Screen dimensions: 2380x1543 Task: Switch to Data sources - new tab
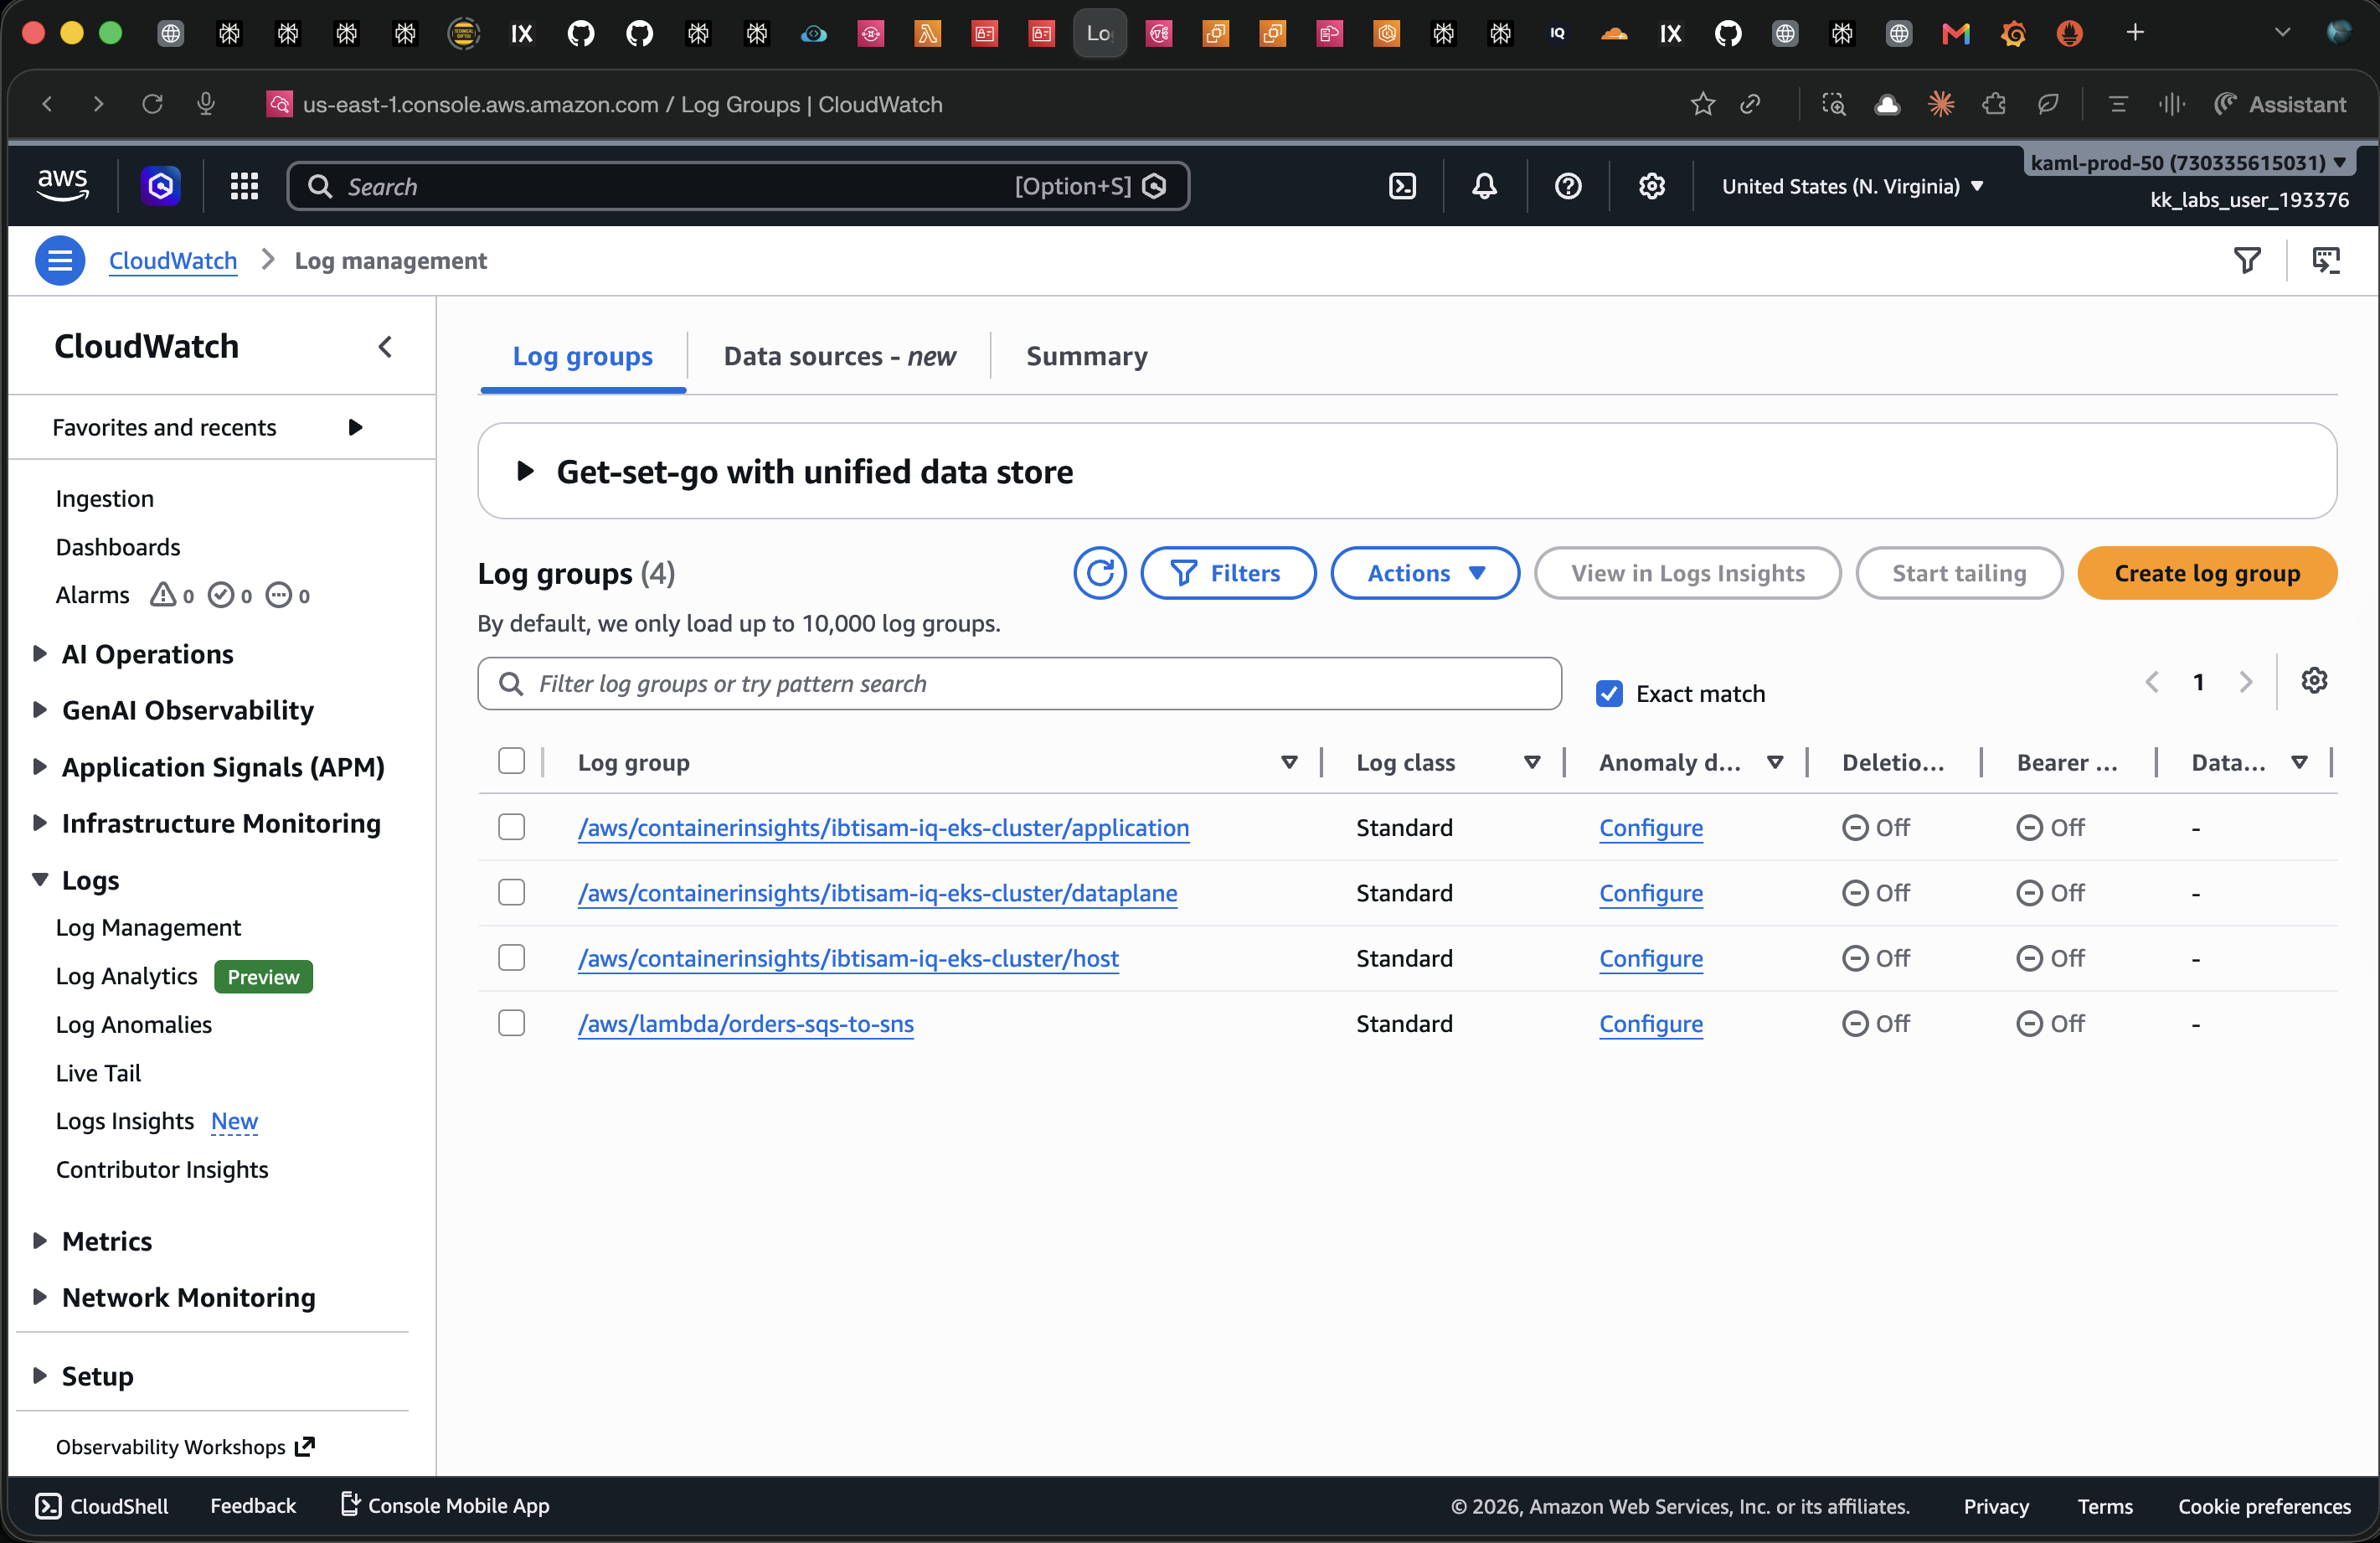(839, 356)
